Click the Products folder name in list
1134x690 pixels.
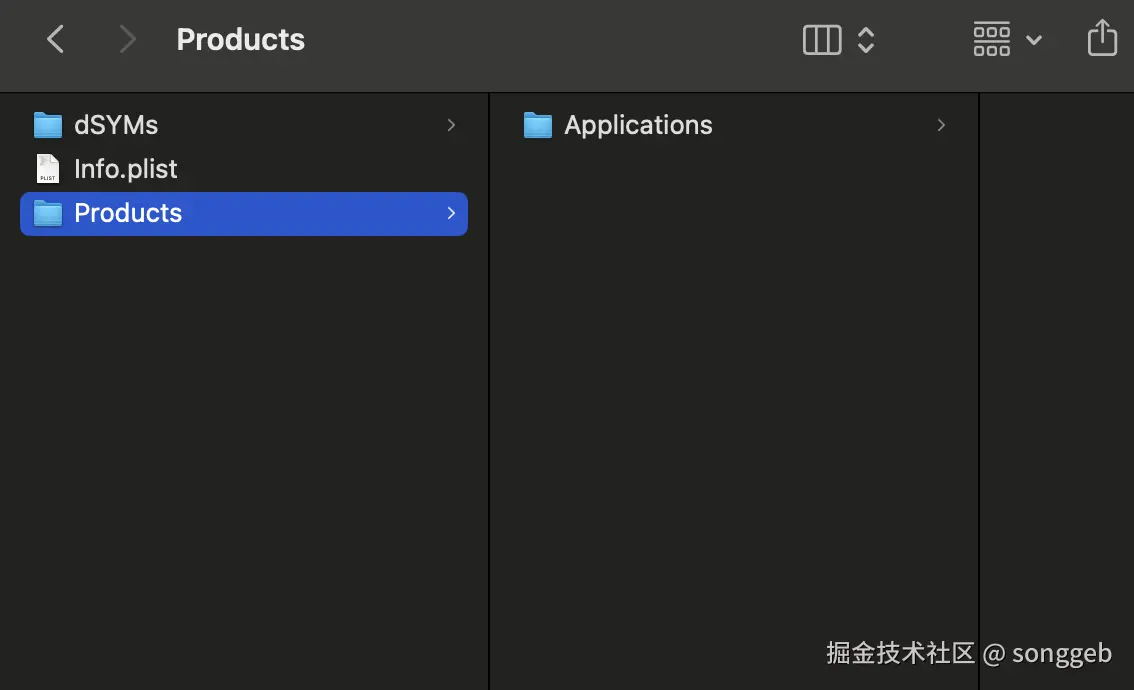click(x=128, y=213)
